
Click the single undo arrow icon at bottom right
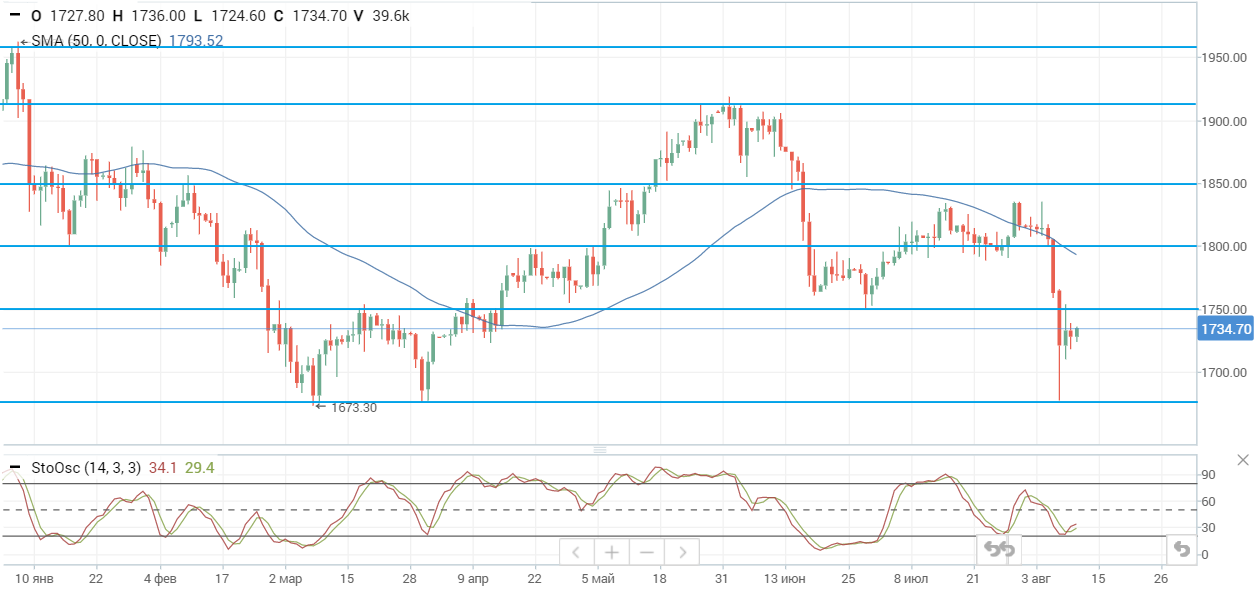click(1181, 549)
